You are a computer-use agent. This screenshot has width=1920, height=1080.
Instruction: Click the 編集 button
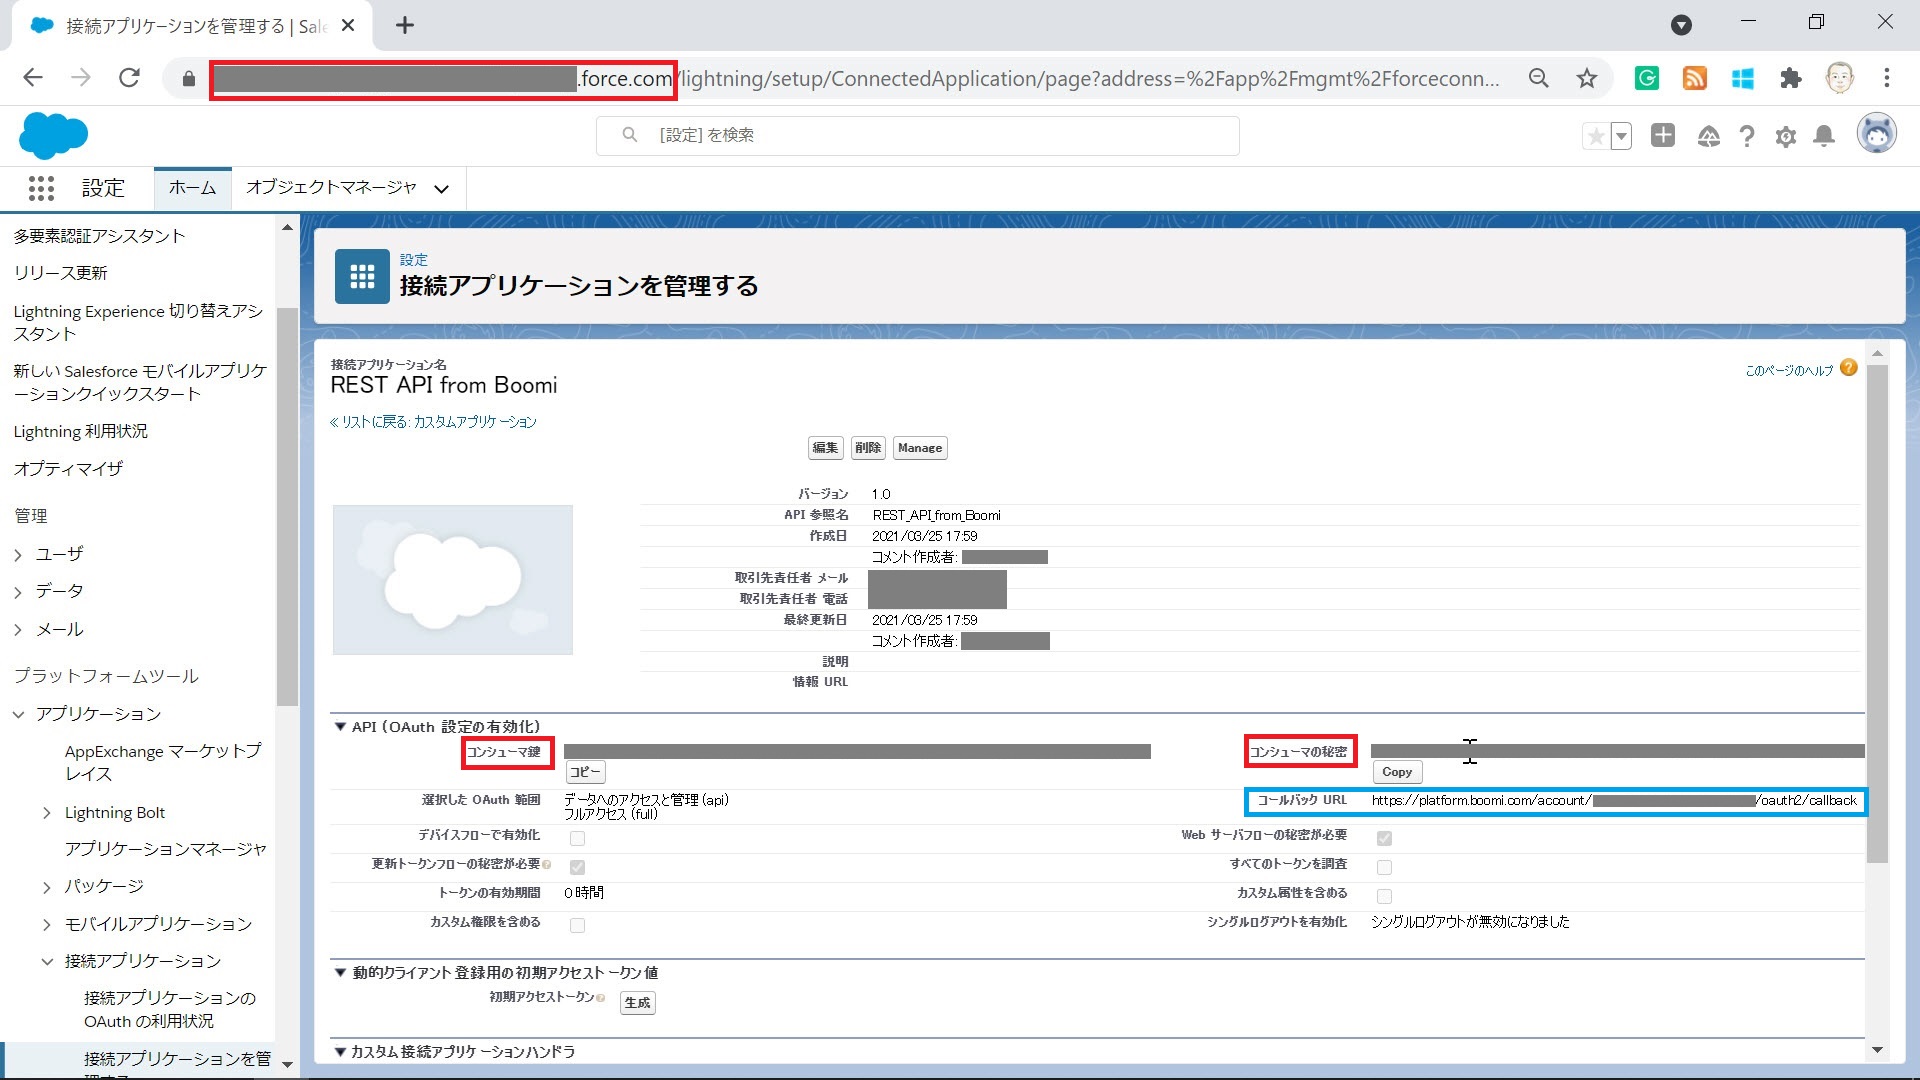(x=824, y=448)
